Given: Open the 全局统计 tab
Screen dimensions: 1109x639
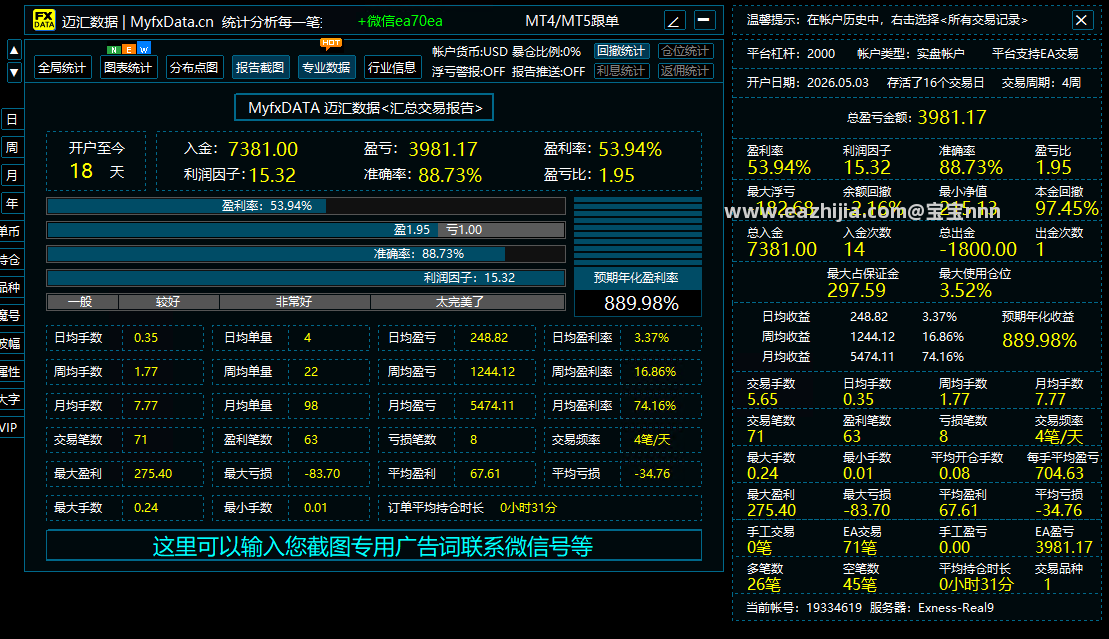Looking at the screenshot, I should pyautogui.click(x=62, y=67).
